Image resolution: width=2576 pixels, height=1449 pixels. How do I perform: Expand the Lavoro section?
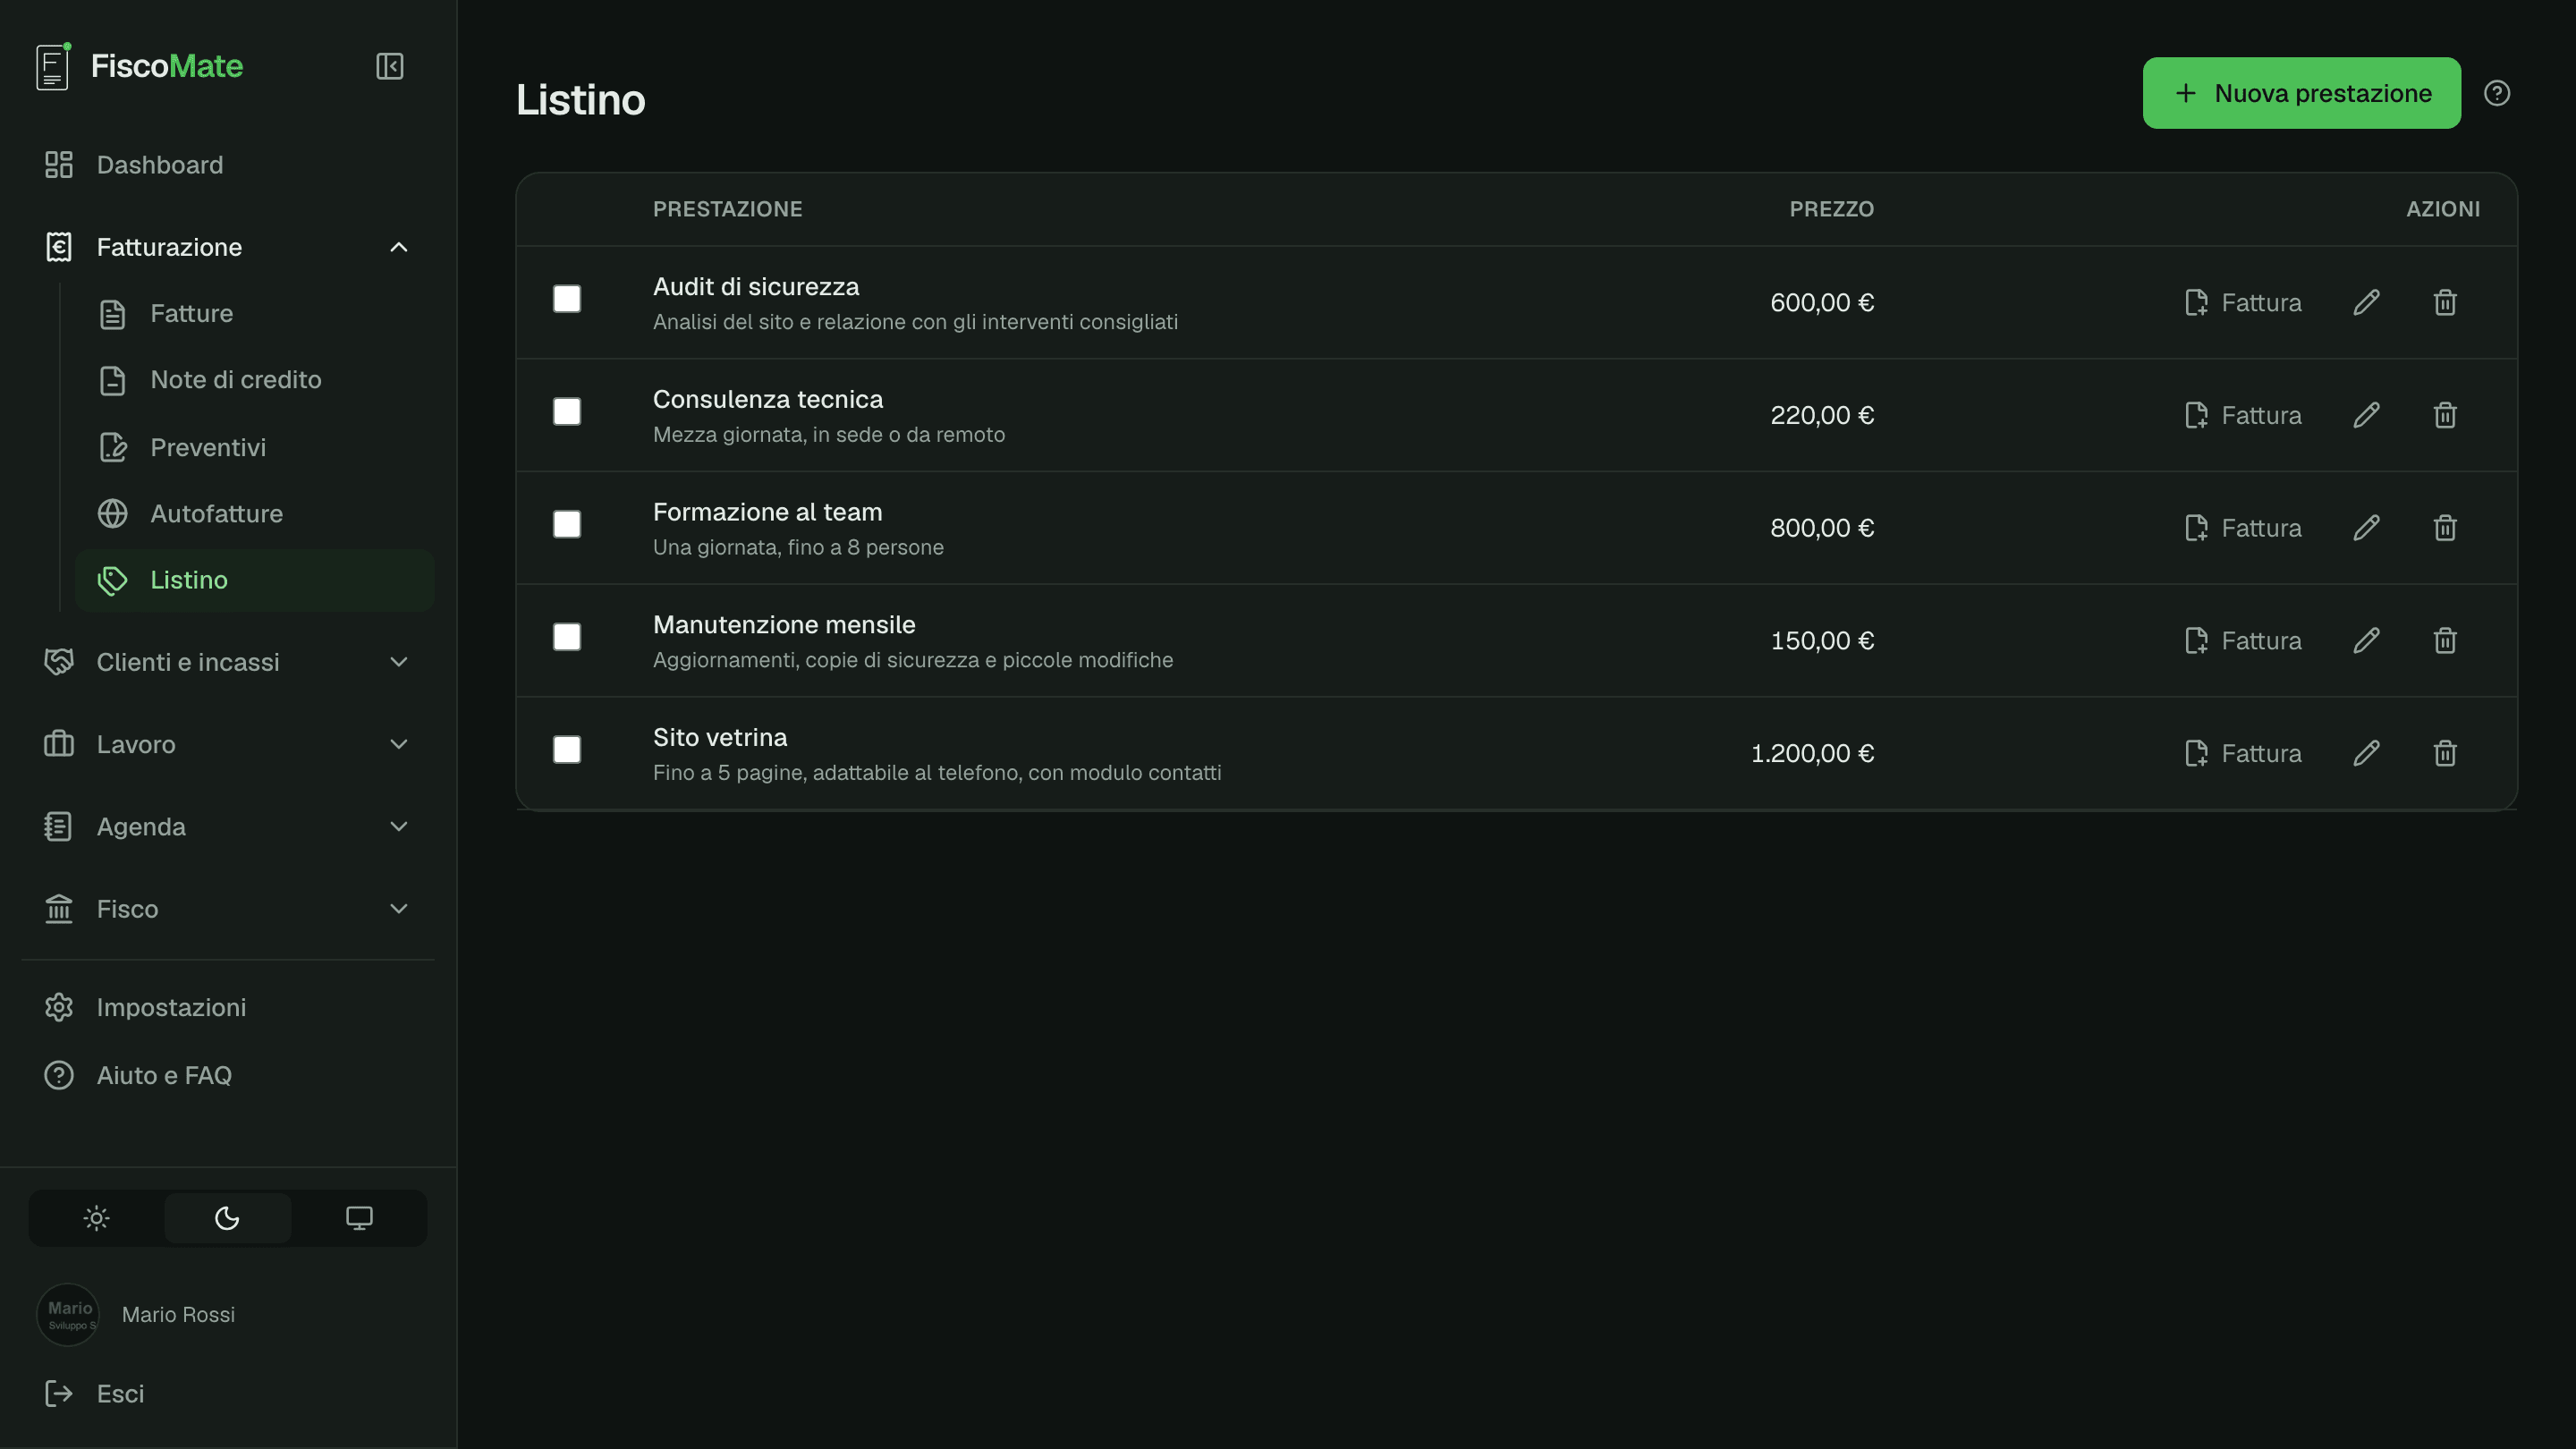[227, 744]
